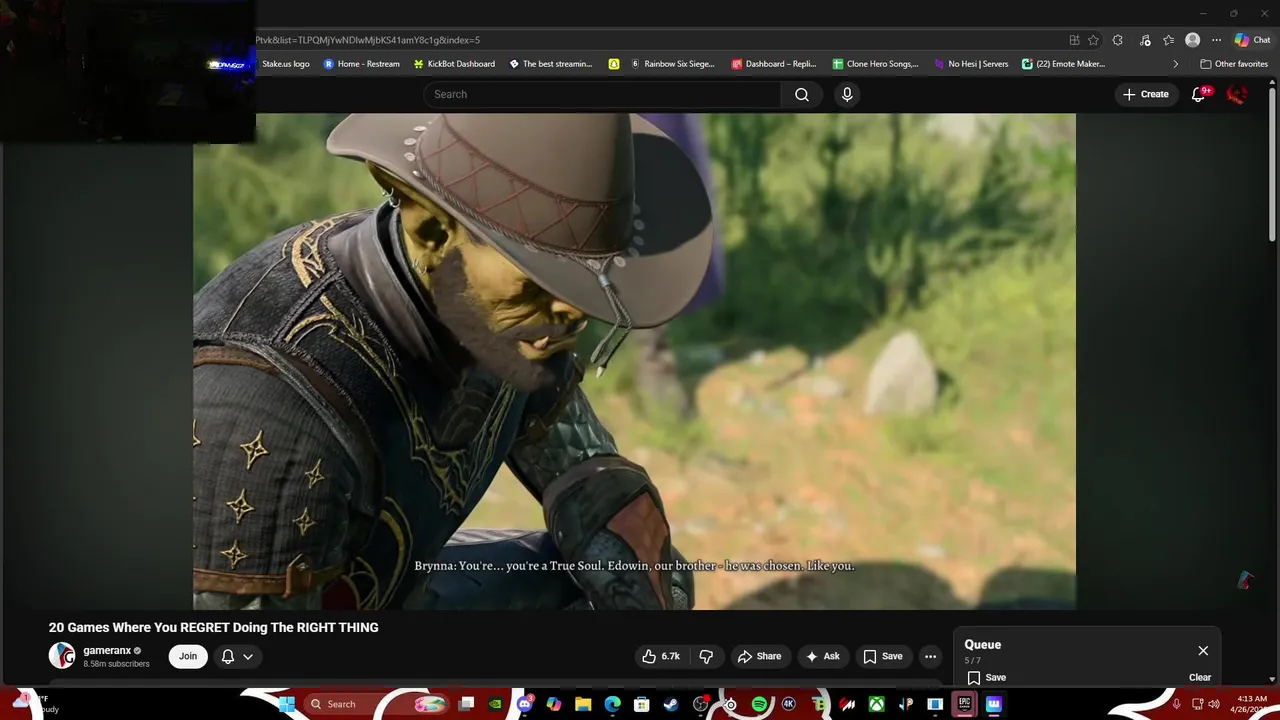Open the gameranx channel name link
Viewport: 1280px width, 720px height.
click(x=107, y=650)
